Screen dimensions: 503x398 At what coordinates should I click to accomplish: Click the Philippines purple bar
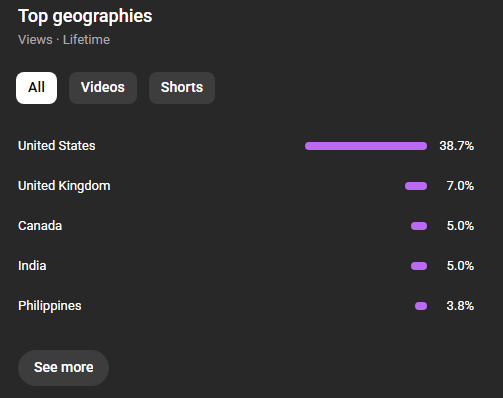click(x=421, y=306)
